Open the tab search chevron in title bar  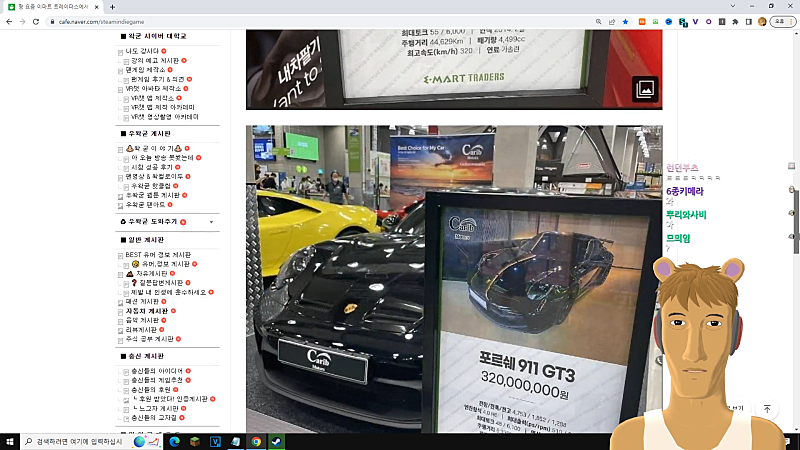click(x=733, y=6)
